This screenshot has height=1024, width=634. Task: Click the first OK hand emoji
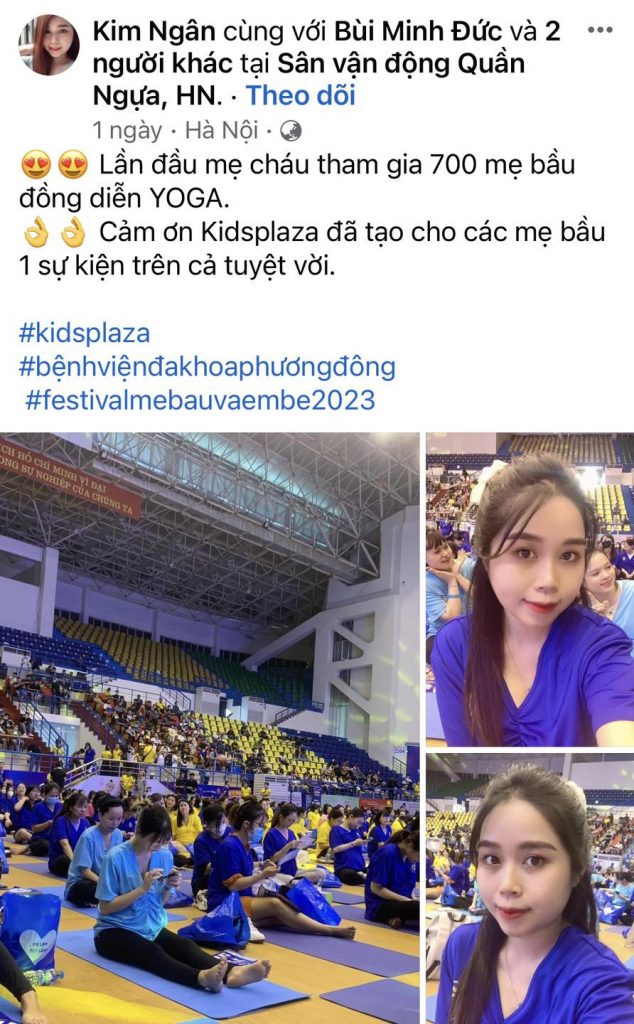coord(36,232)
